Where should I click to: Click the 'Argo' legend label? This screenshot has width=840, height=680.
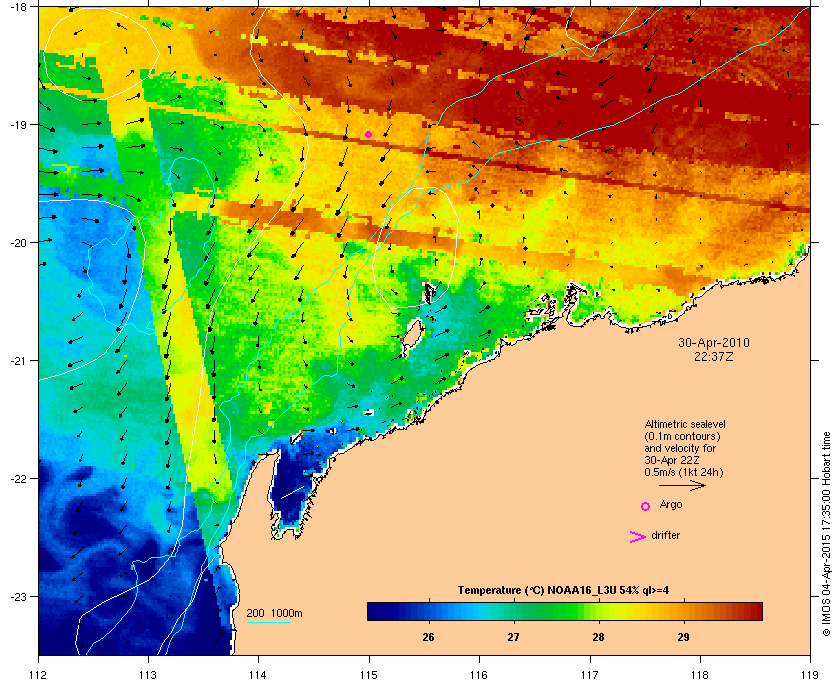pyautogui.click(x=671, y=505)
